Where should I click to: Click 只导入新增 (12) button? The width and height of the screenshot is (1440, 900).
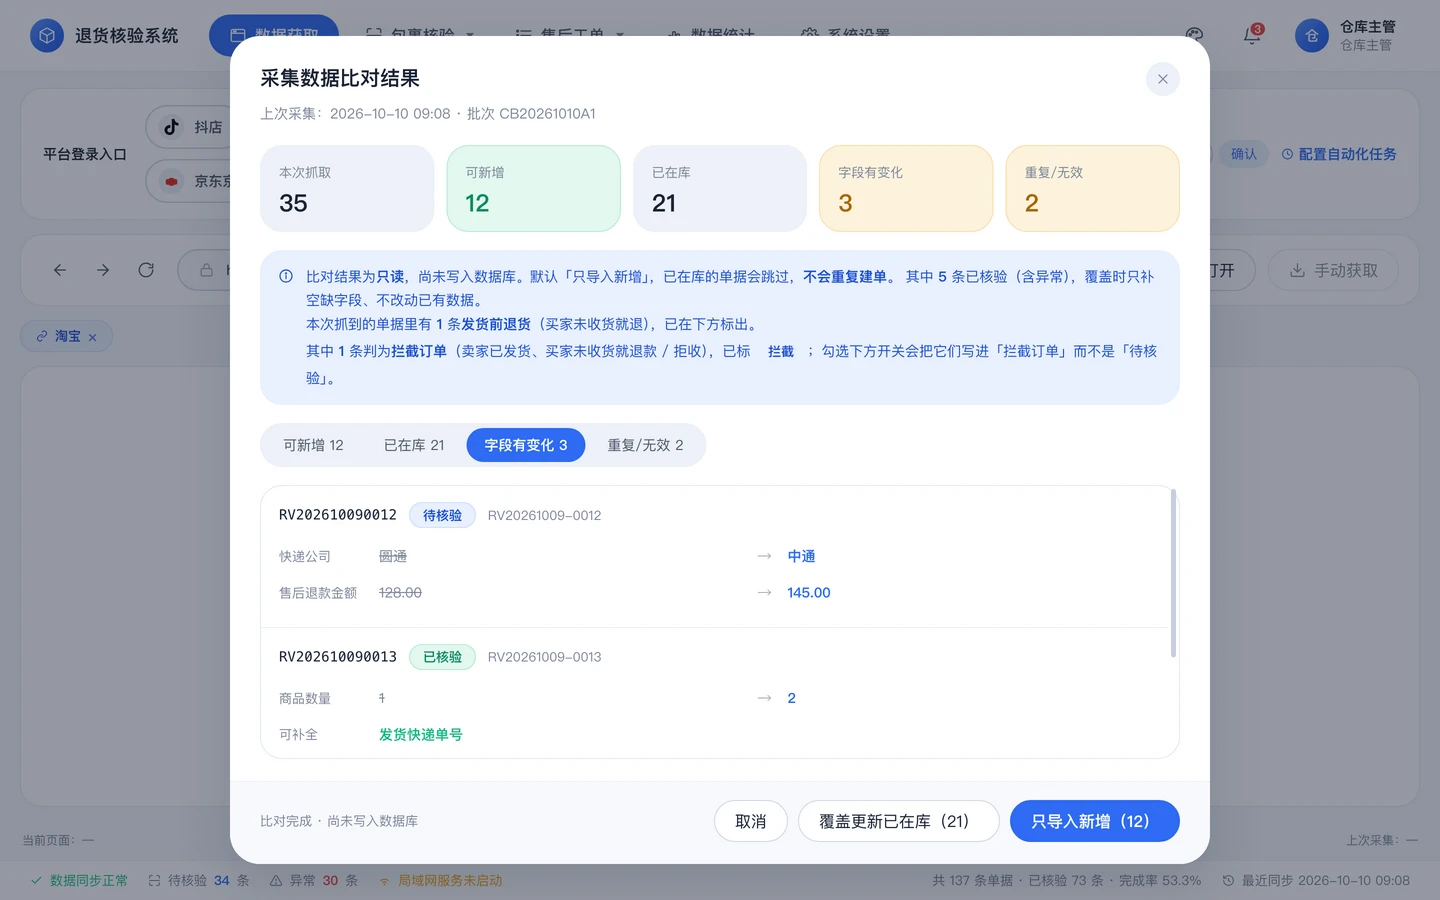pos(1095,821)
